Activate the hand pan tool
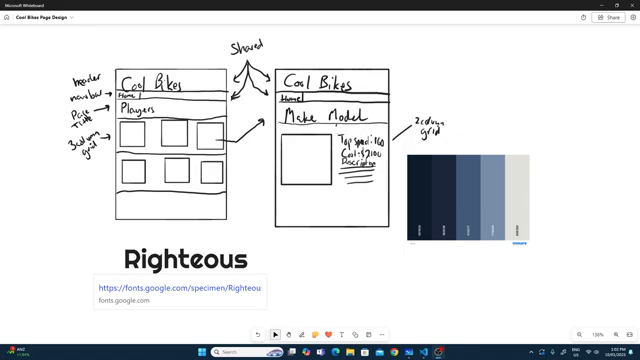The image size is (640, 360). pyautogui.click(x=289, y=335)
